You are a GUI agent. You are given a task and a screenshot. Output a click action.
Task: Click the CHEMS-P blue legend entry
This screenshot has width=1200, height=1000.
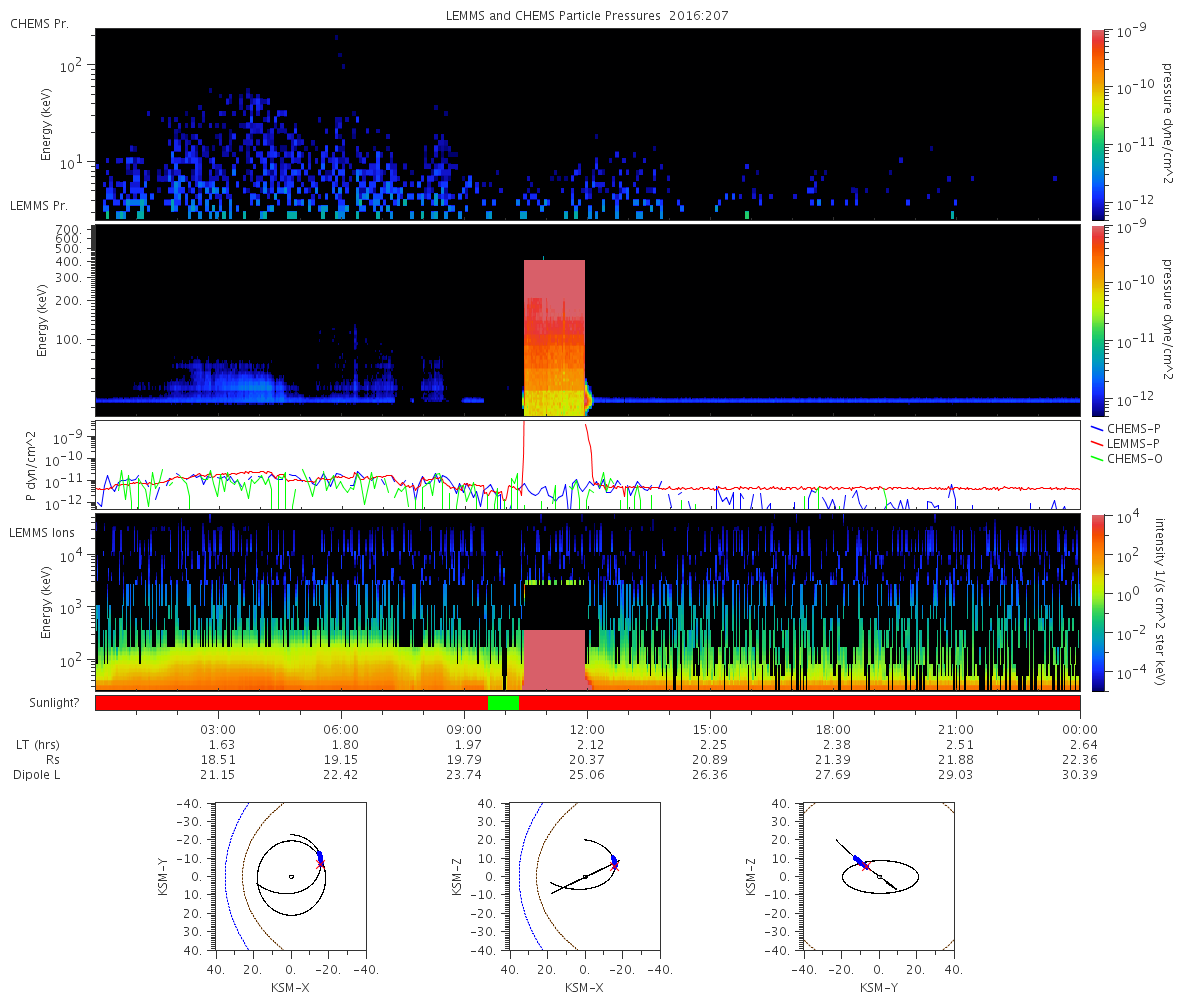point(1130,428)
